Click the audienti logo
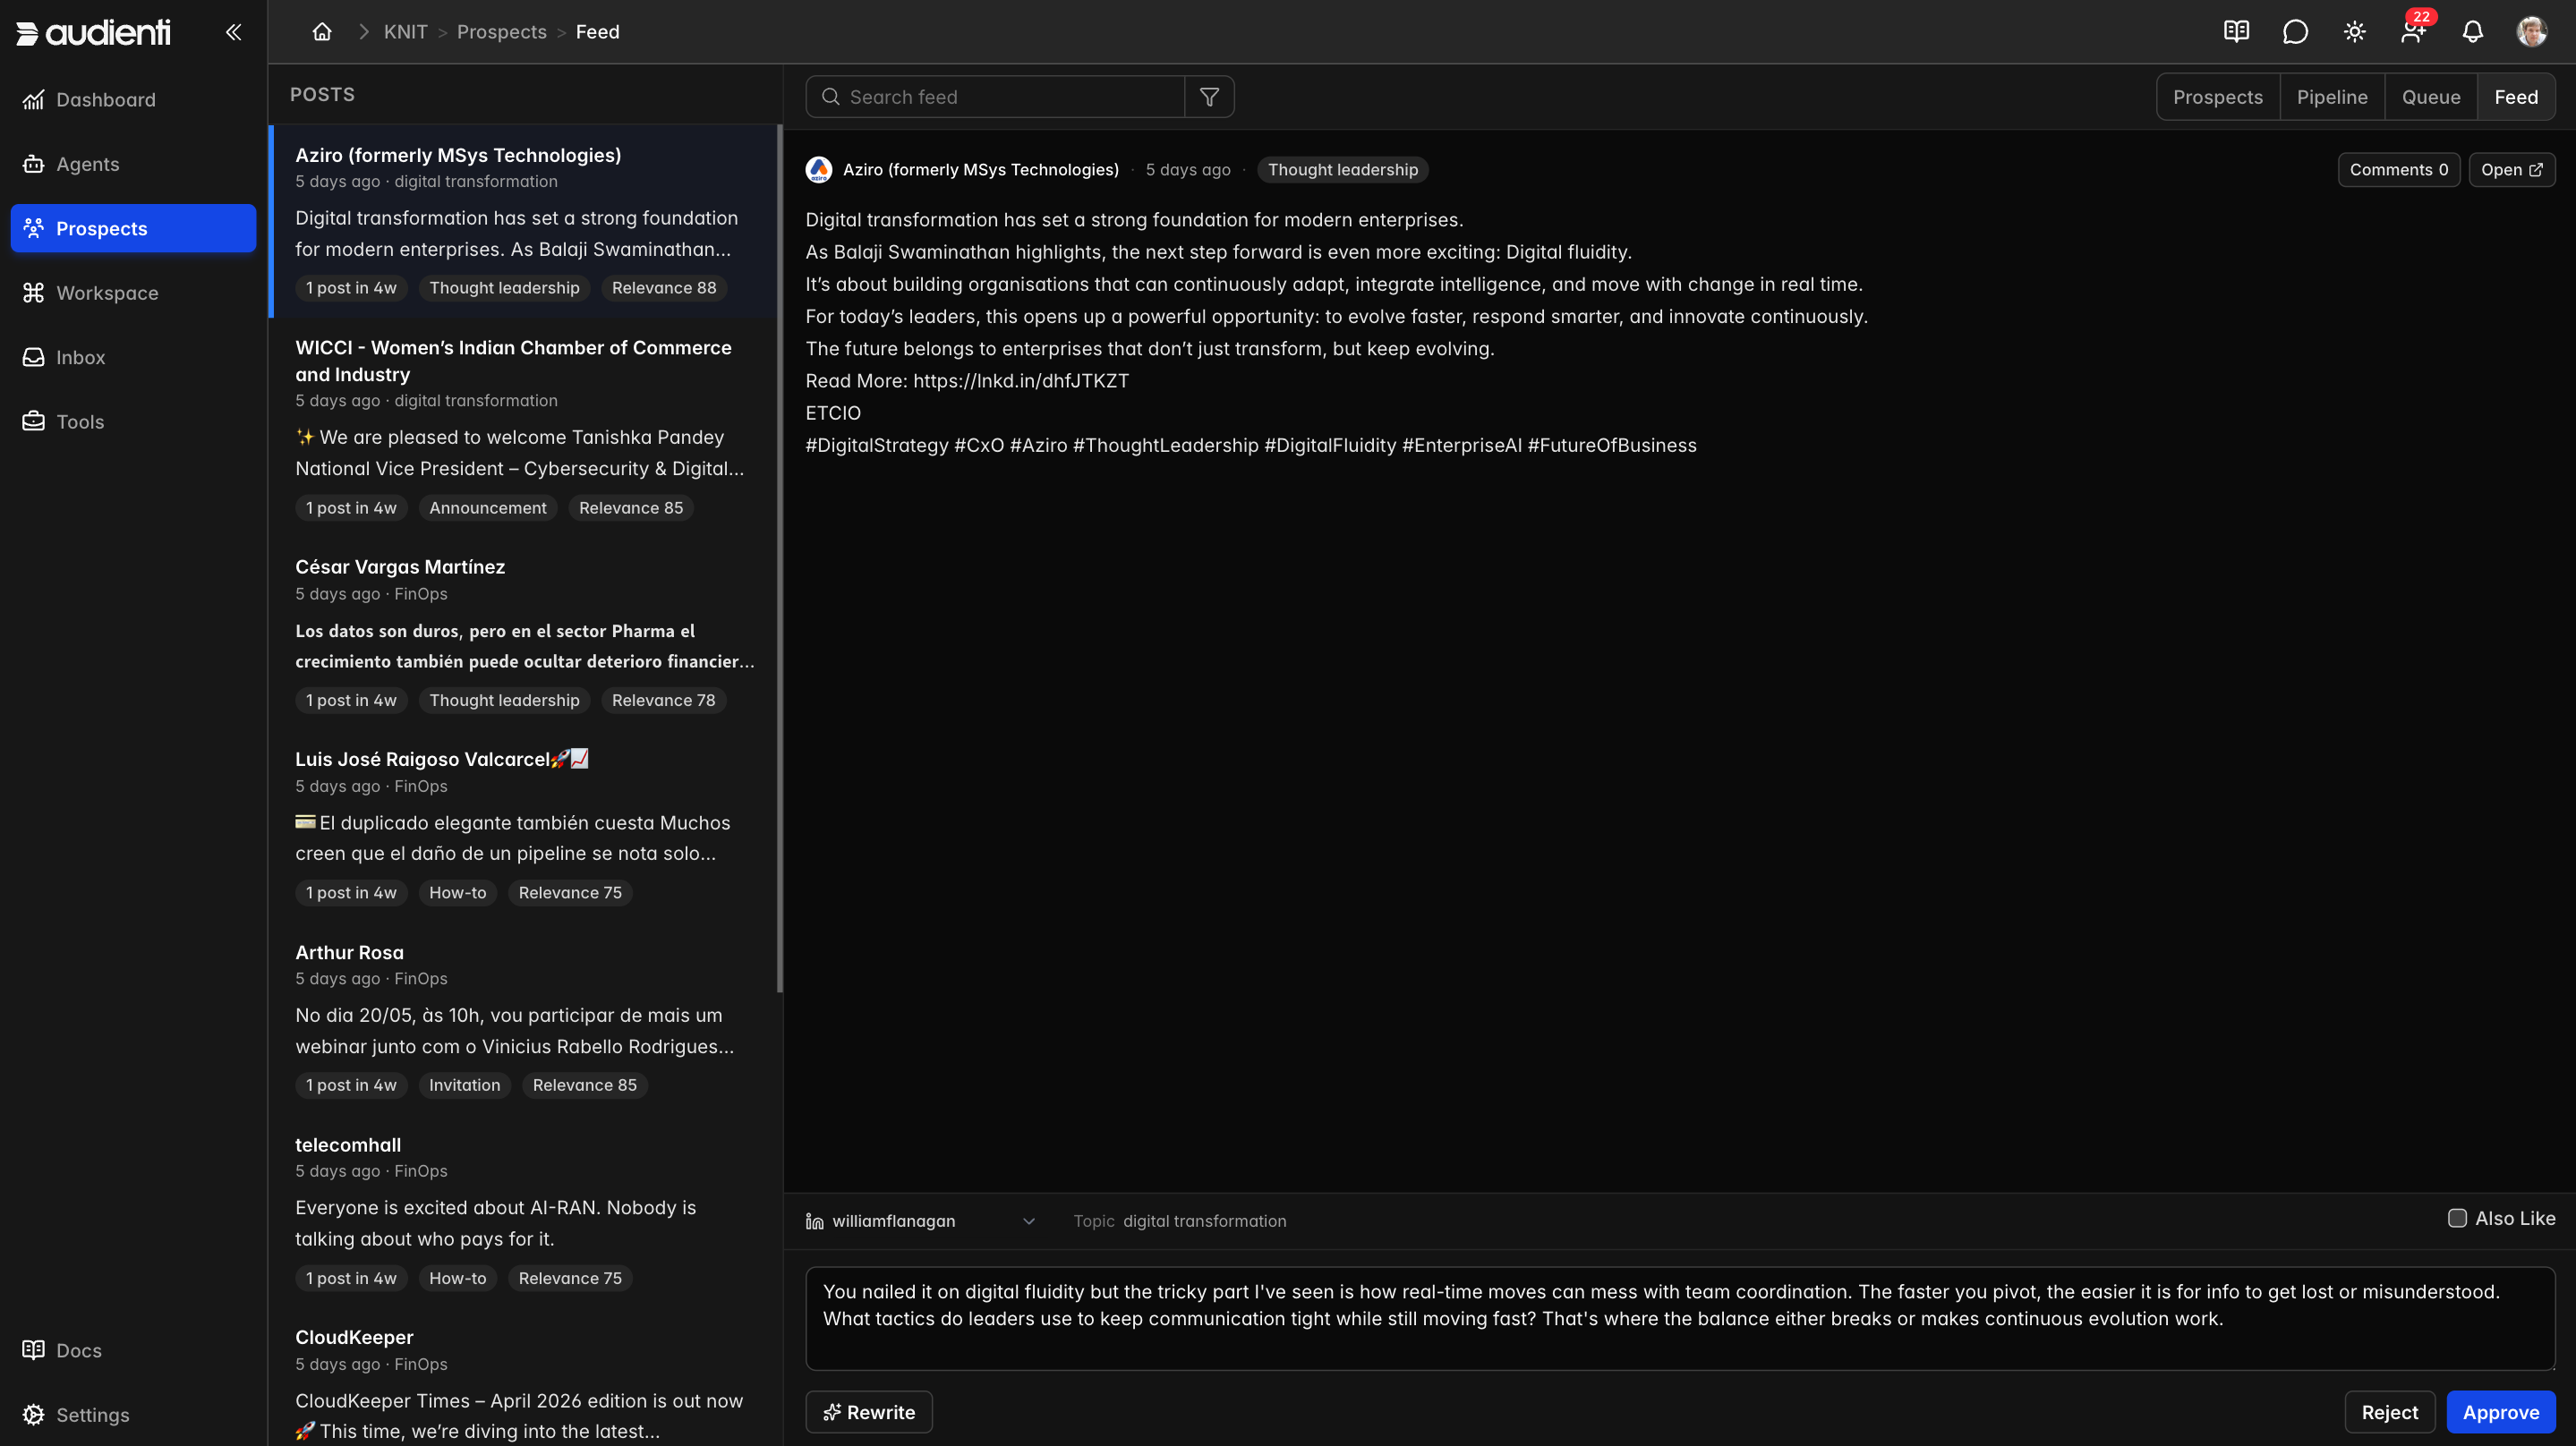The height and width of the screenshot is (1446, 2576). [x=93, y=32]
